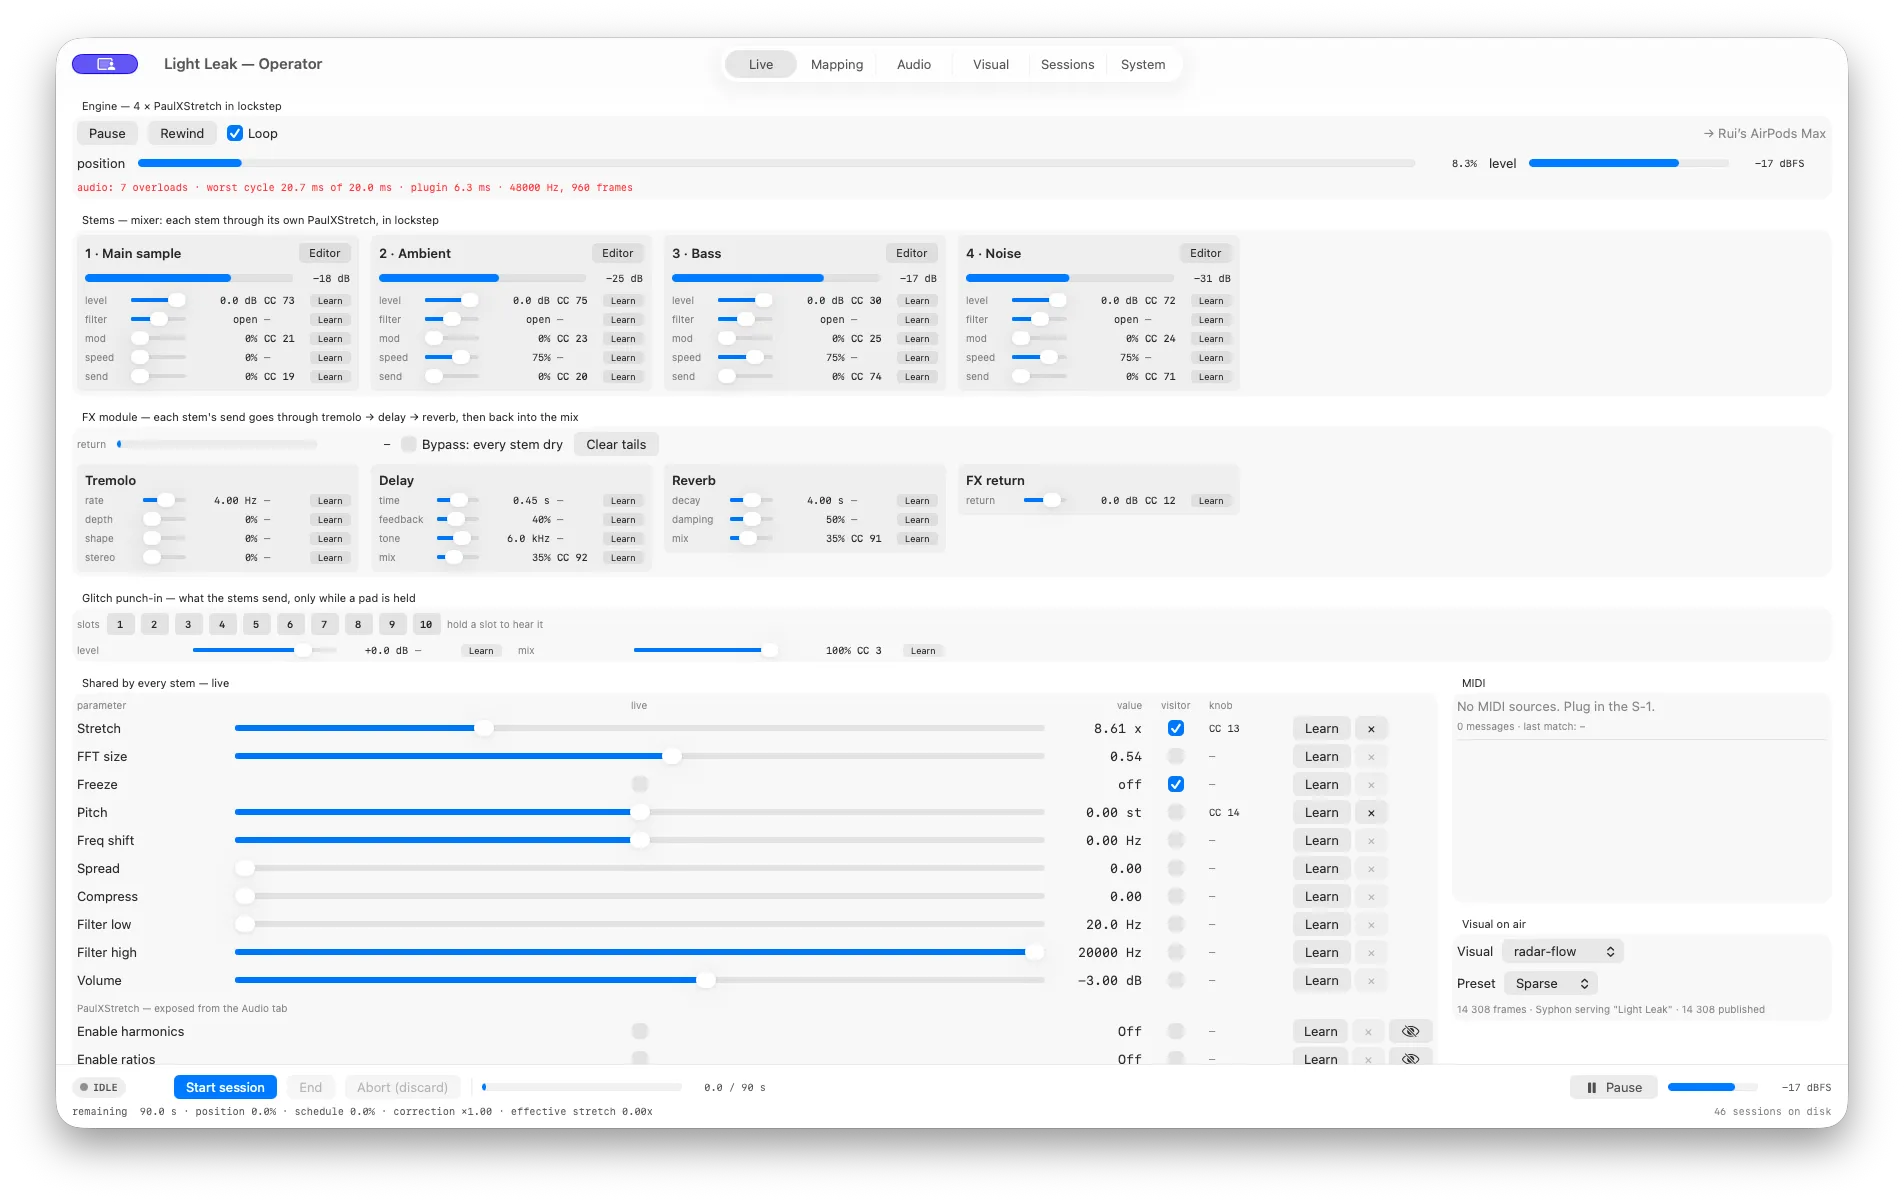The image size is (1904, 1202).
Task: Uncheck visitor checkbox for Stretch
Action: (1176, 729)
